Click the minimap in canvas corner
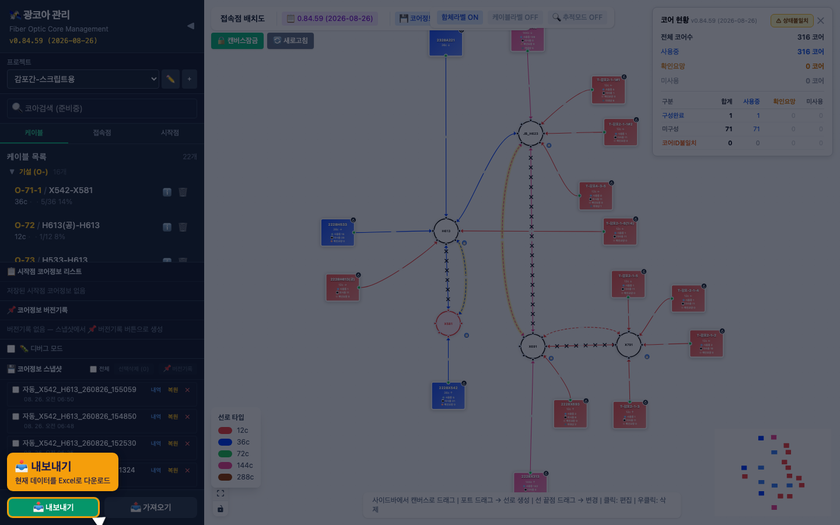This screenshot has width=840, height=525. [773, 471]
